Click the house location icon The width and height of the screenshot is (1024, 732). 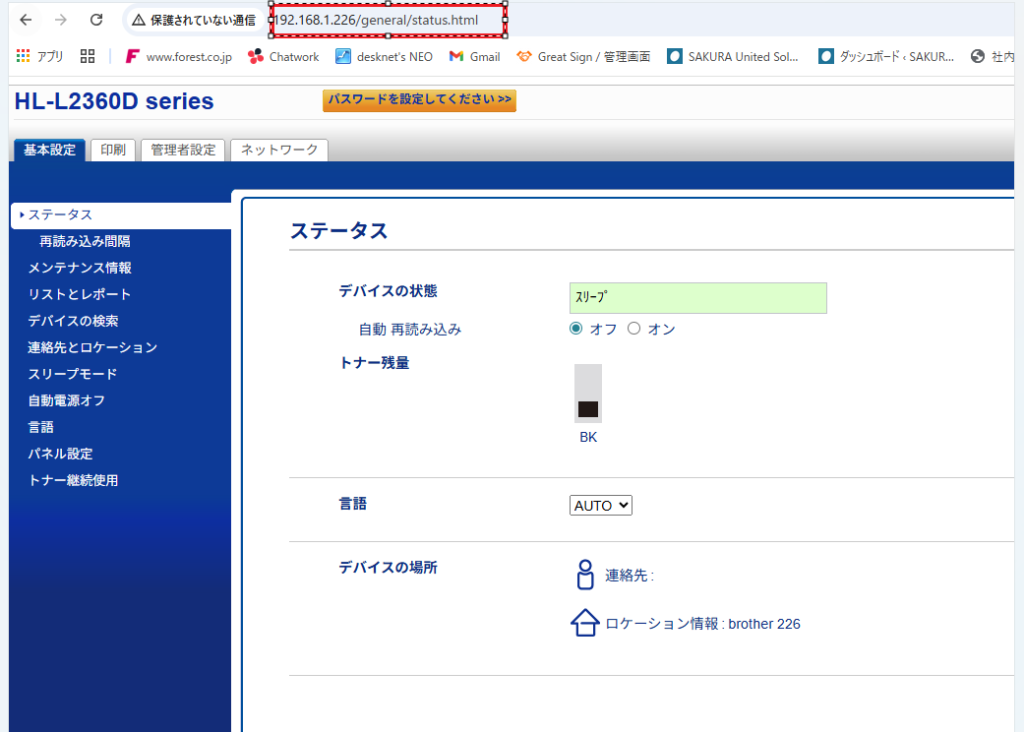click(x=584, y=624)
